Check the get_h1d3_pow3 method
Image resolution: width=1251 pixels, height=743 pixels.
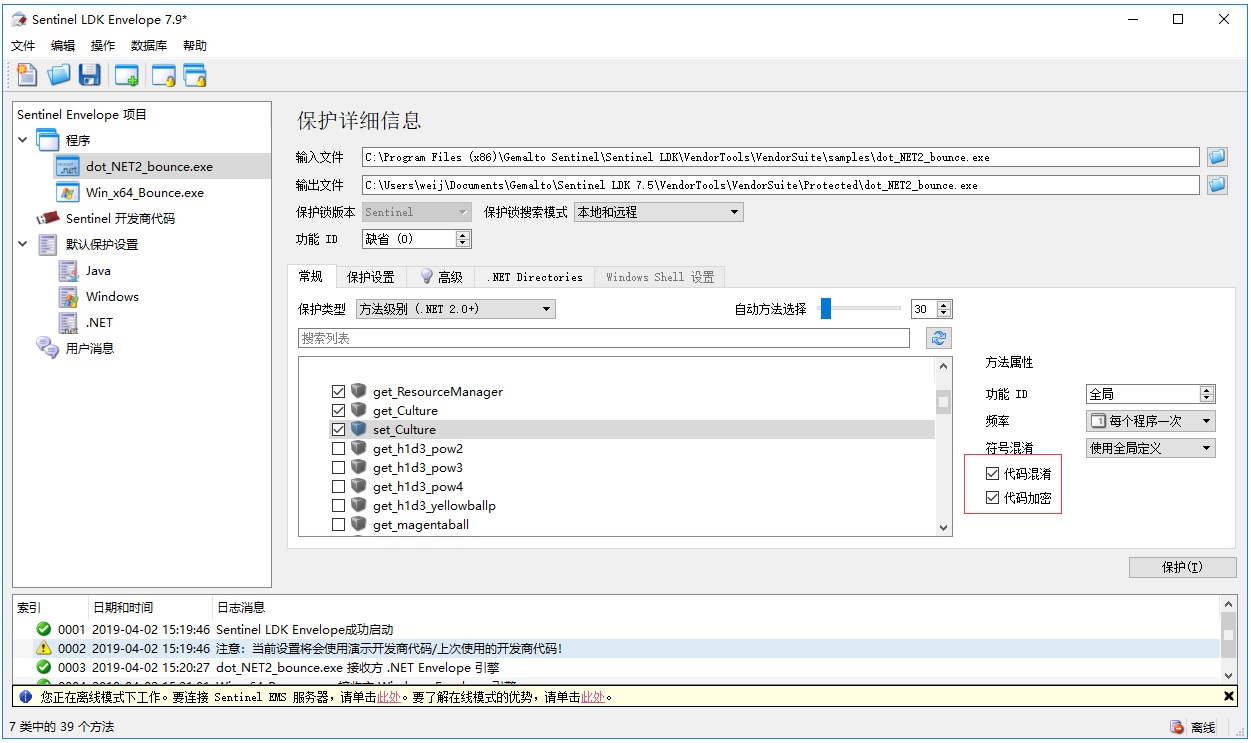pos(338,467)
